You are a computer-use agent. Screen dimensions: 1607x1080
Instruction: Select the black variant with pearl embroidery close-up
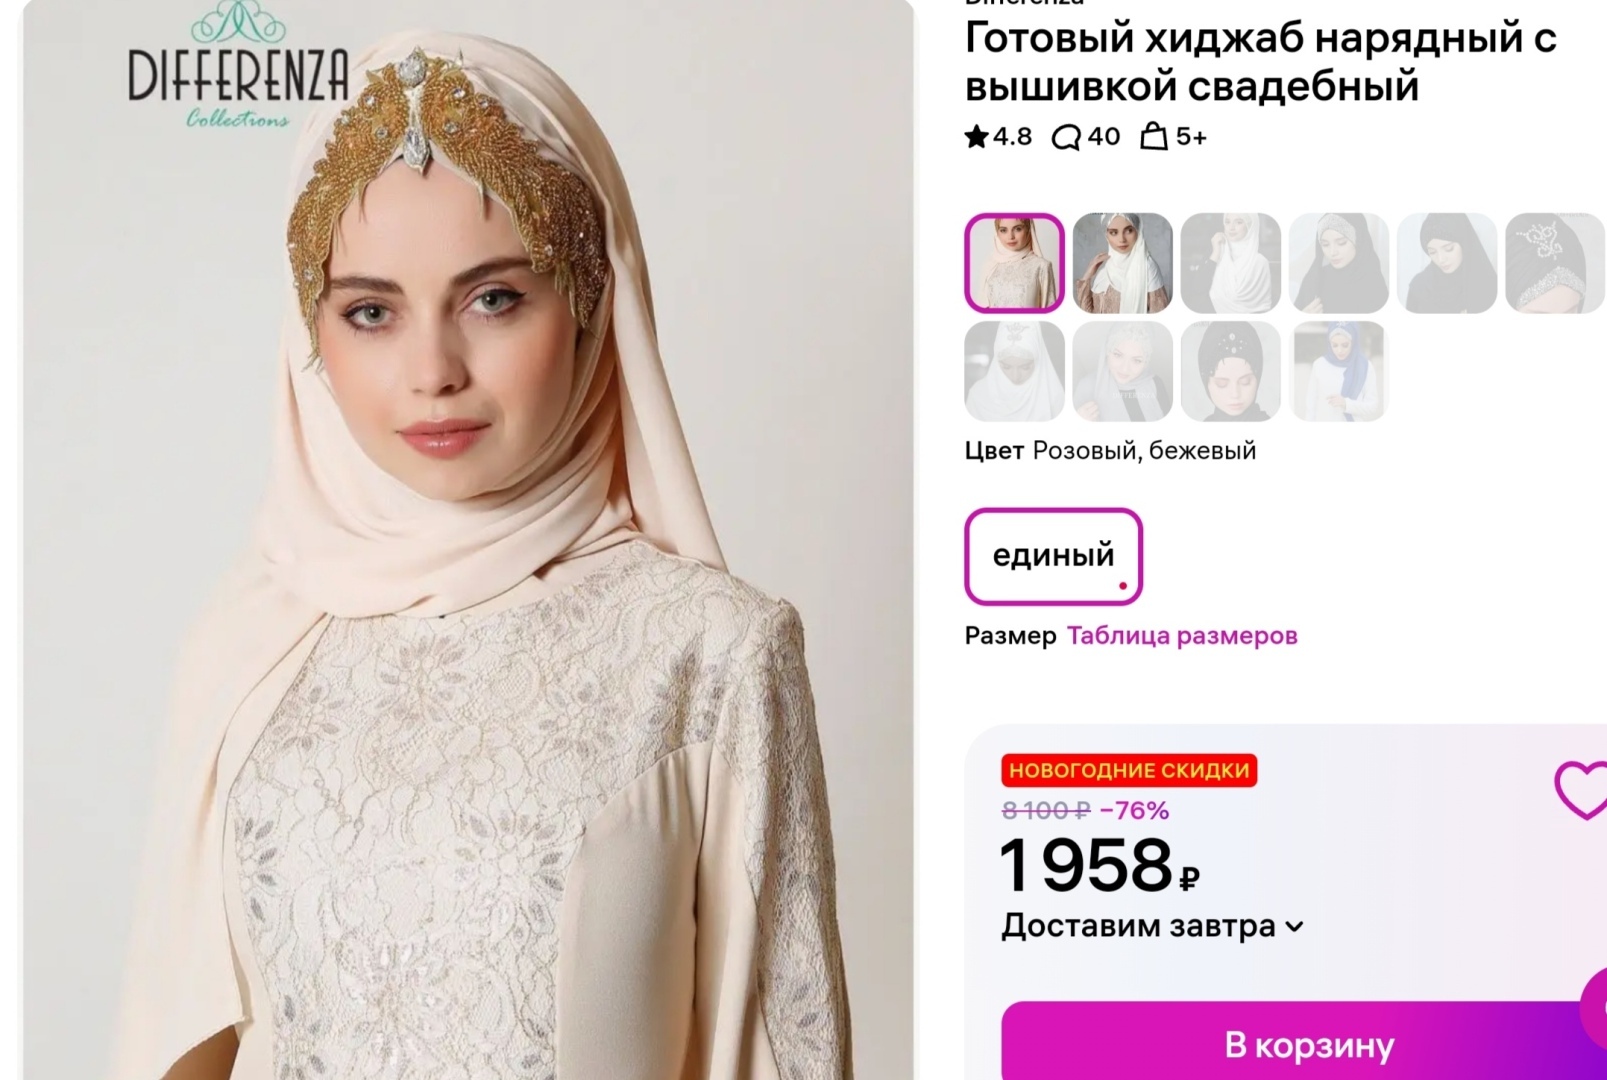point(1554,263)
